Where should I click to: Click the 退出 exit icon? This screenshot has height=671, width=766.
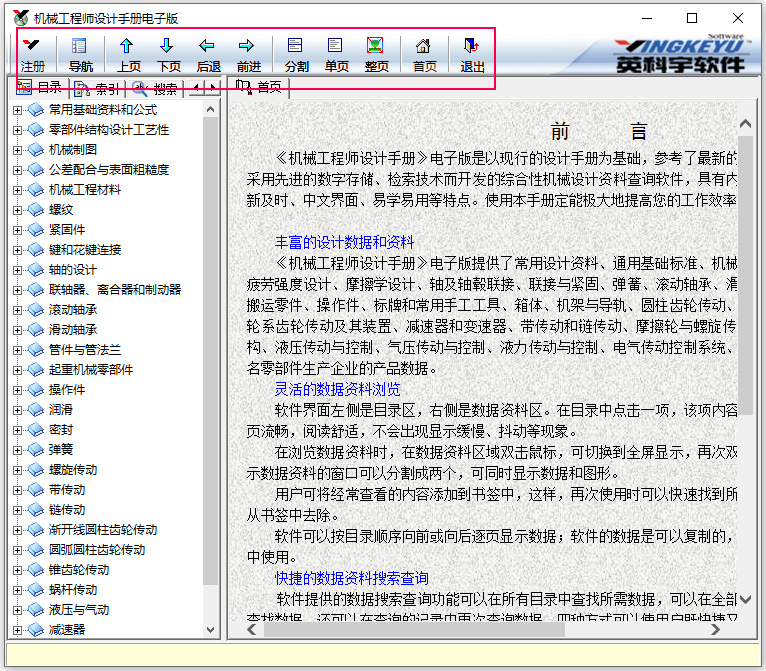click(x=472, y=55)
